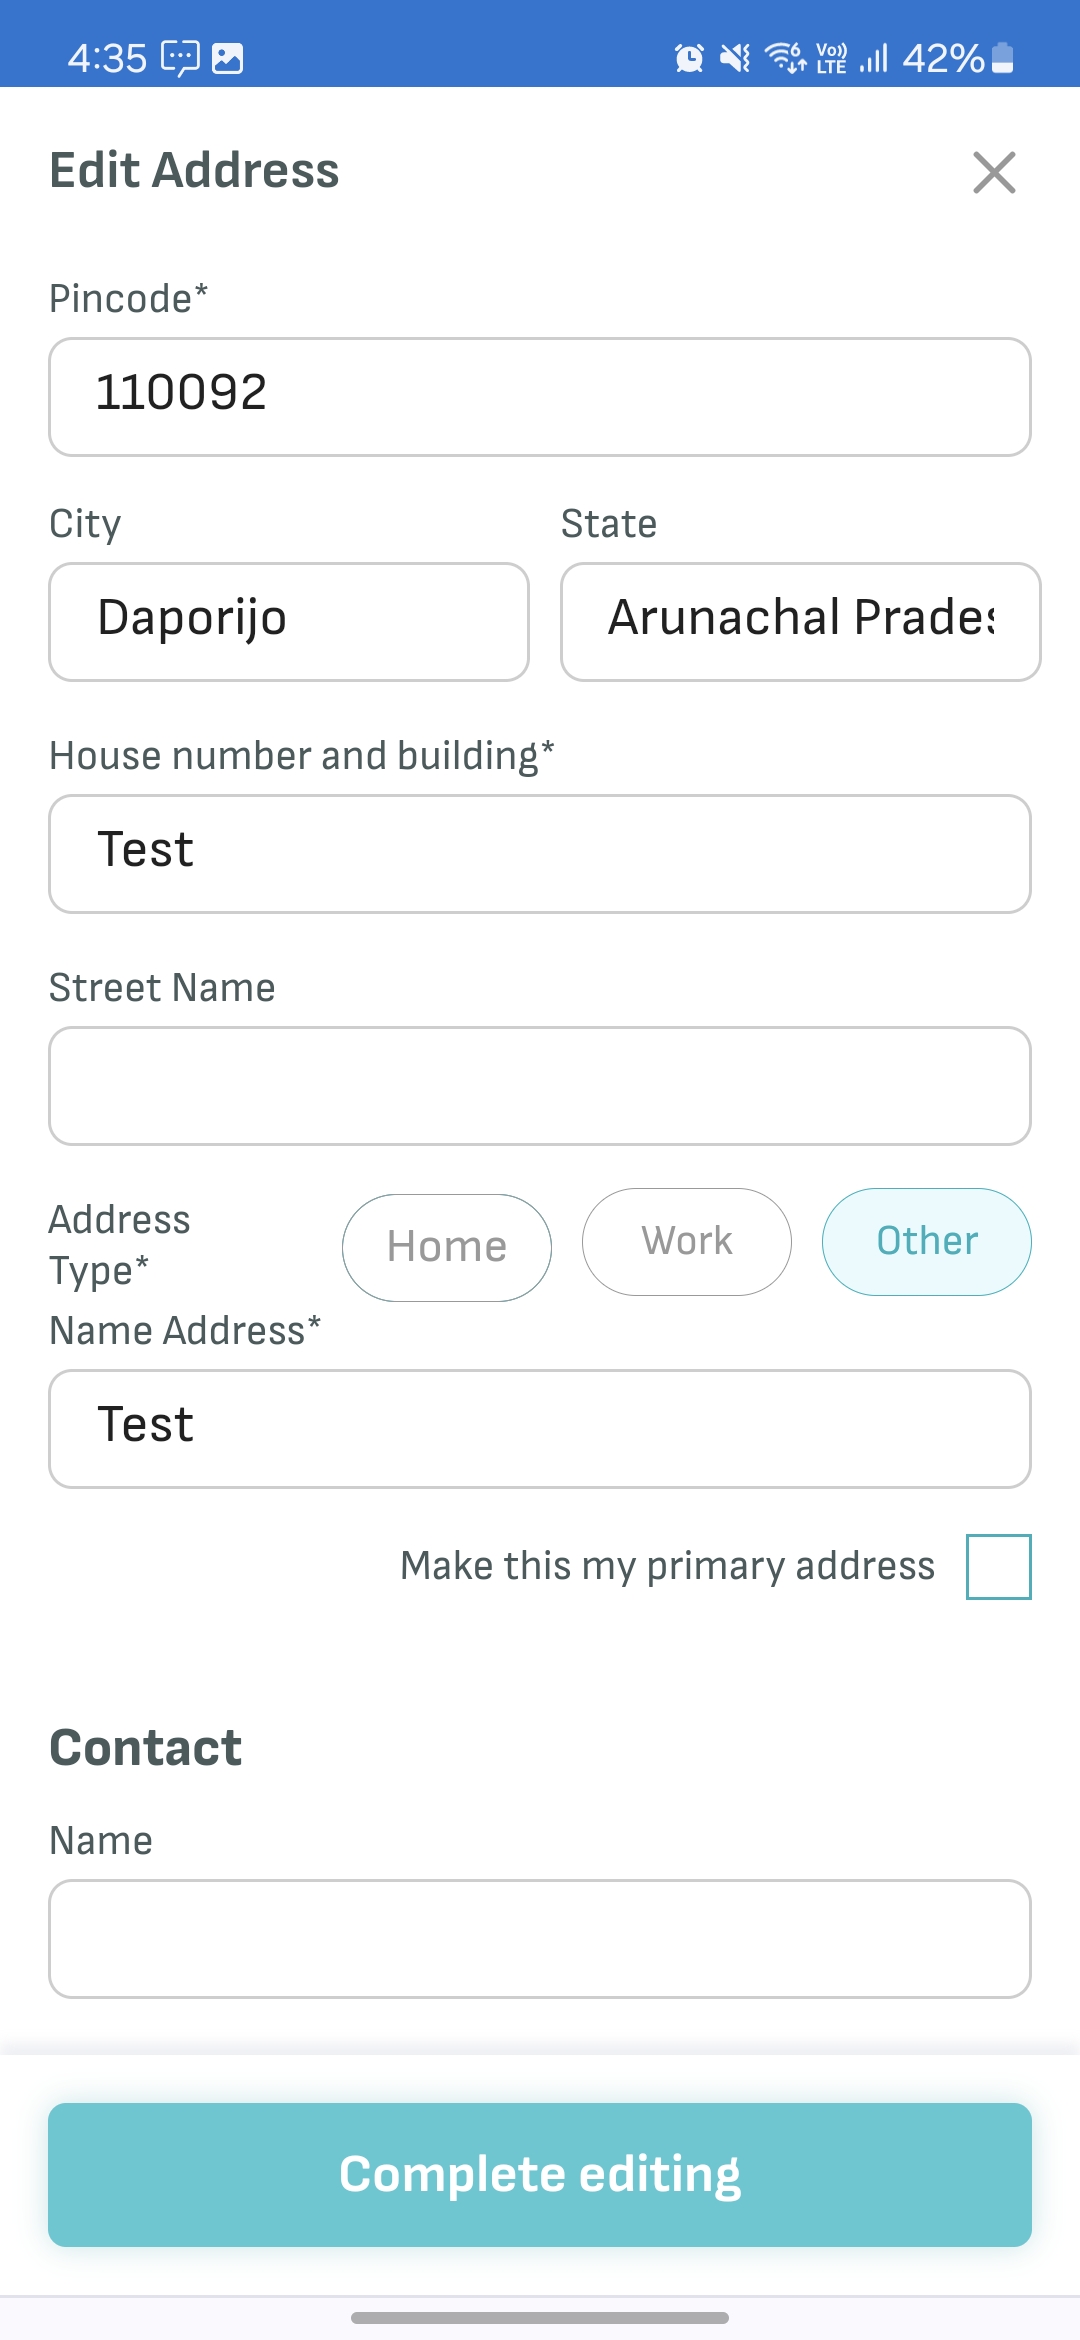This screenshot has width=1080, height=2340.
Task: Select Home address type
Action: click(x=447, y=1247)
